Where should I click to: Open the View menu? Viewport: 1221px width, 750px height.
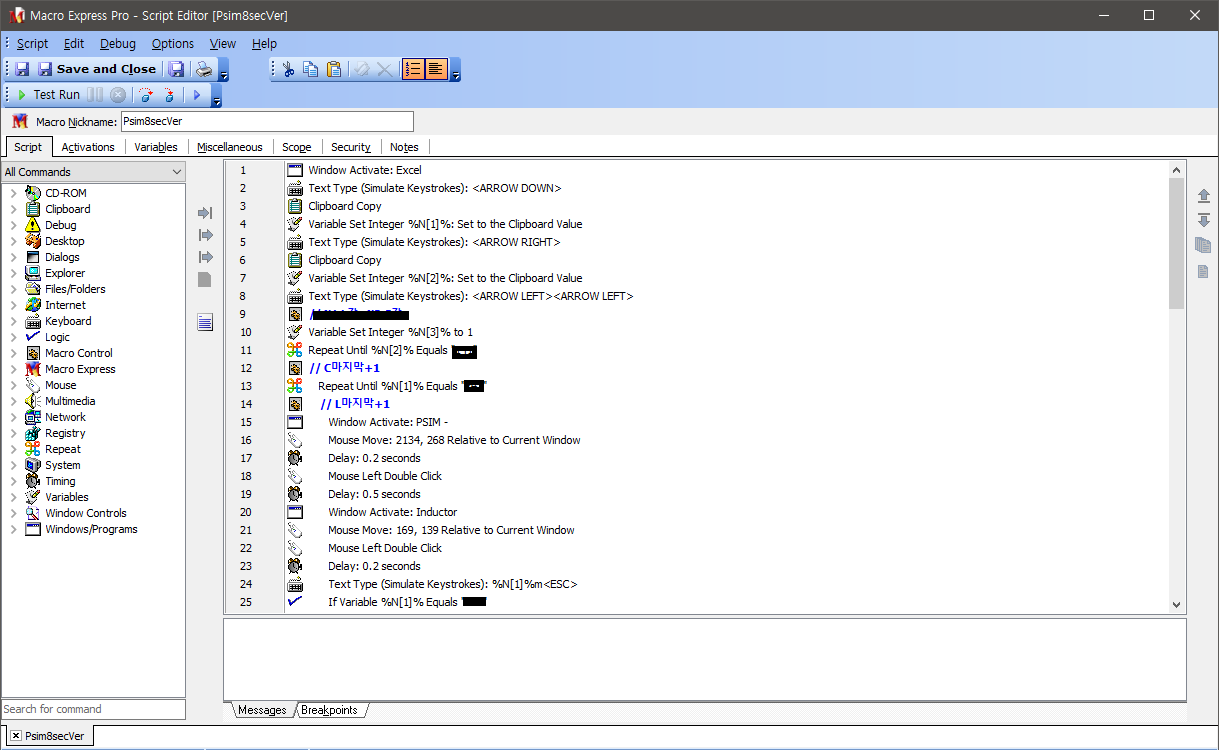(x=223, y=43)
